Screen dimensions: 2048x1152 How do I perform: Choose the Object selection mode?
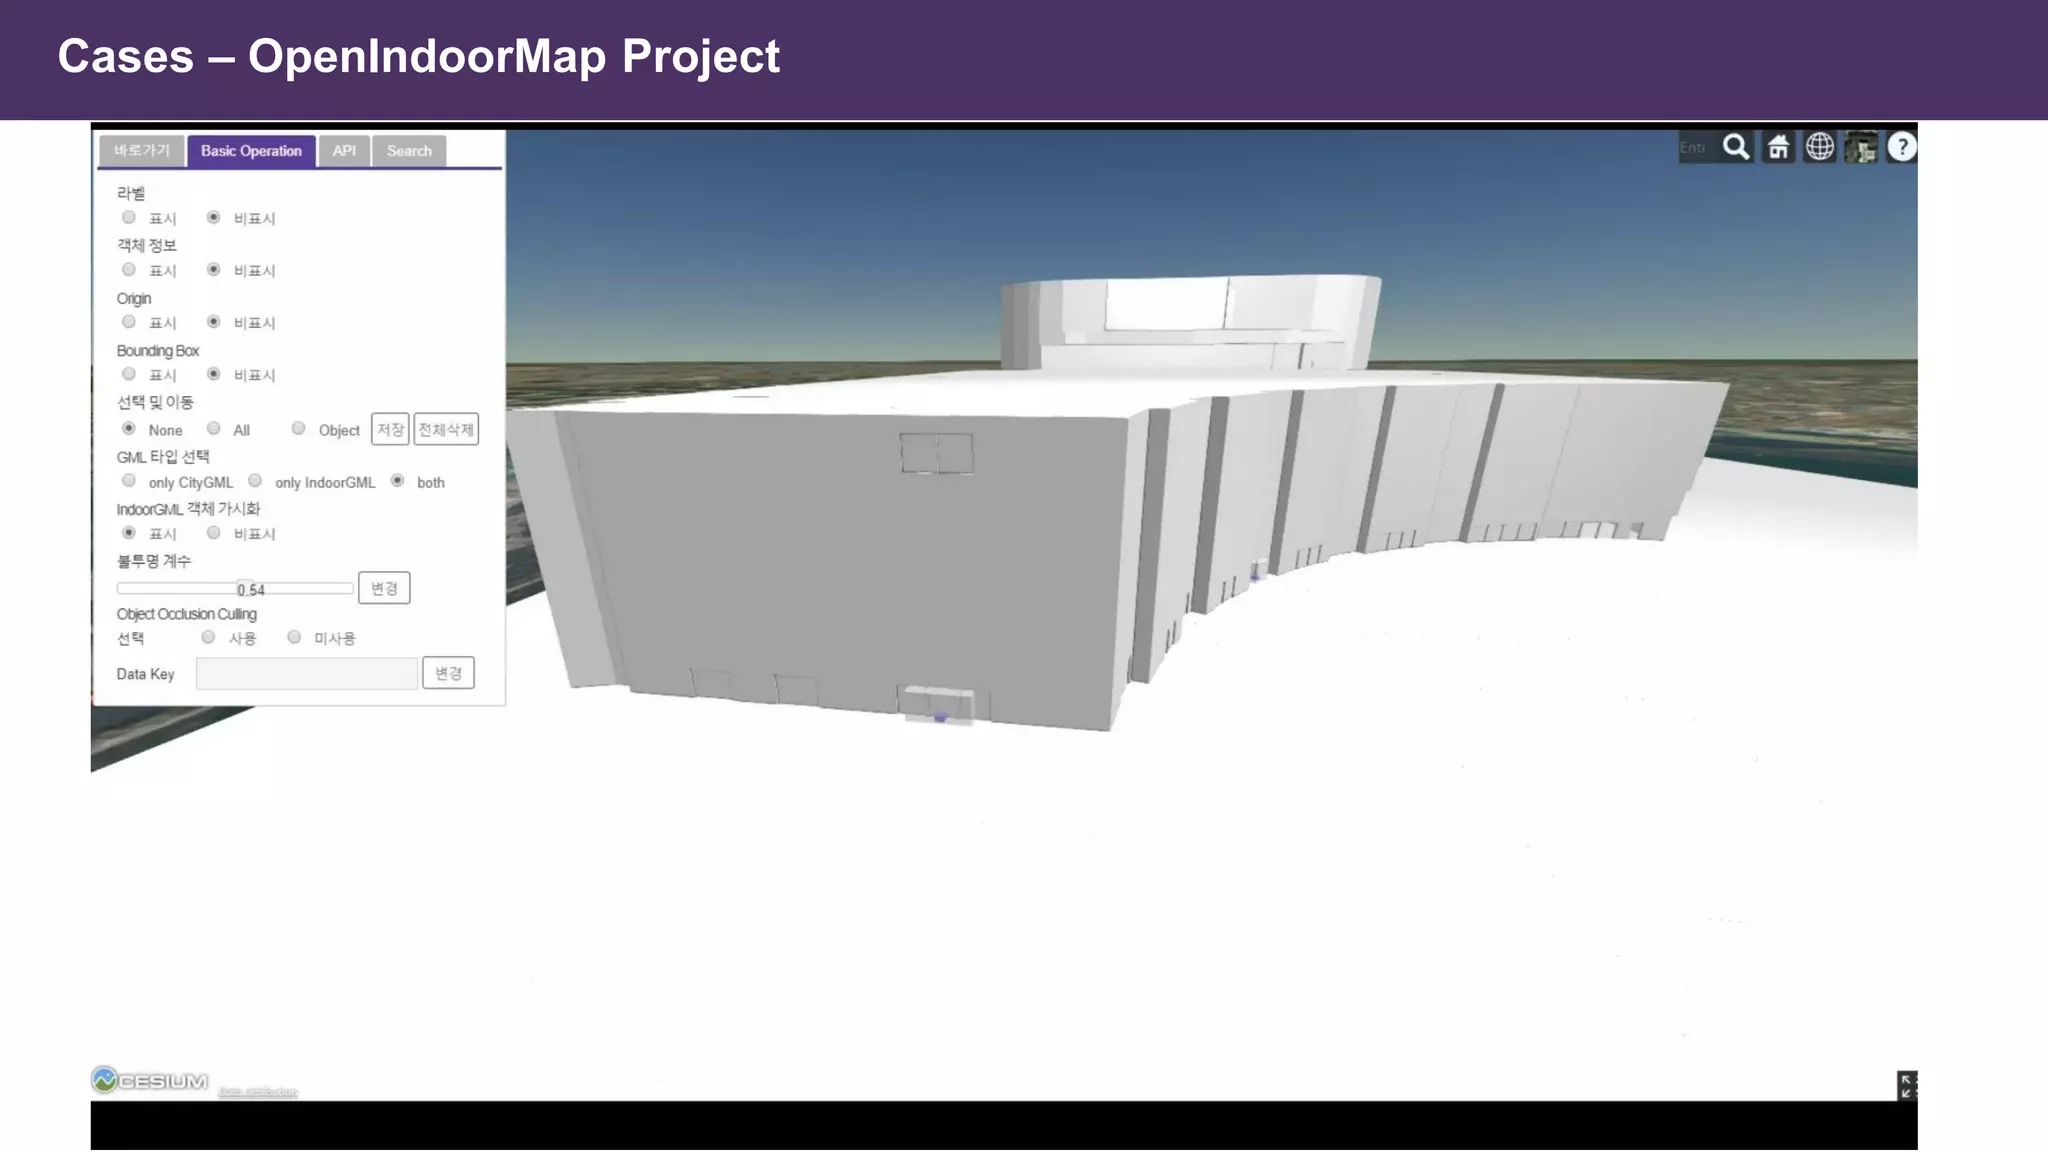[x=298, y=428]
